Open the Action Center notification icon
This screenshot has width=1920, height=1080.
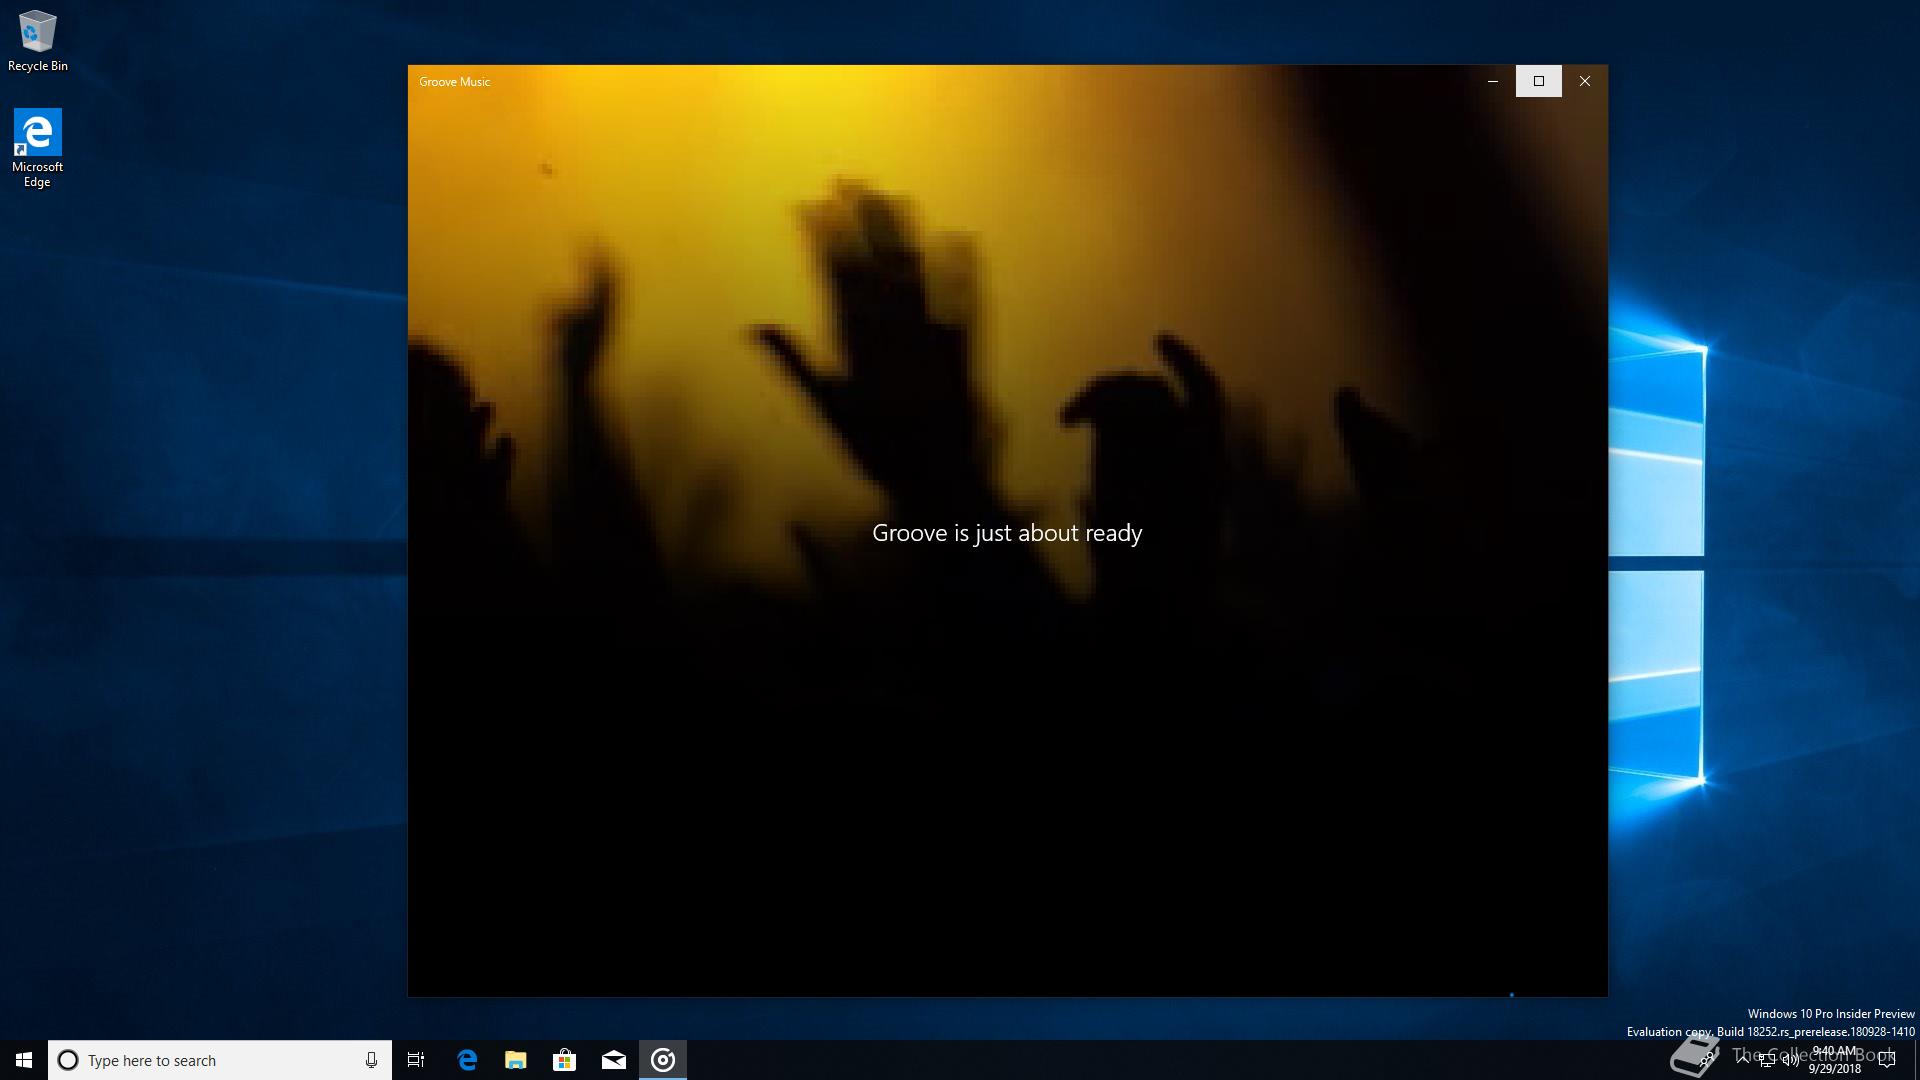[x=1887, y=1060]
